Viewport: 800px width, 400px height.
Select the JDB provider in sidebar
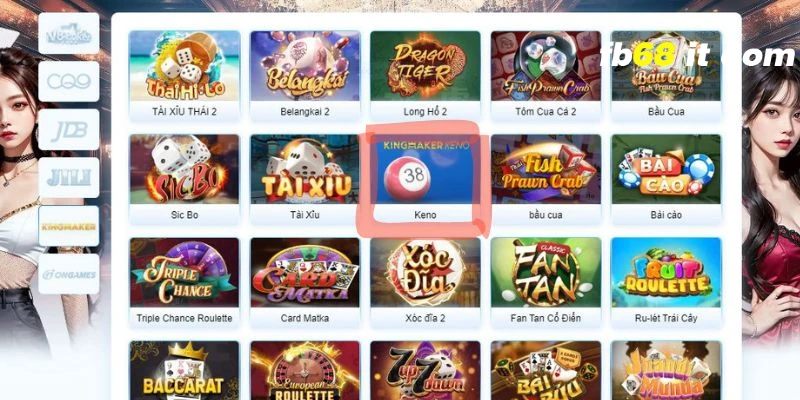coord(68,130)
